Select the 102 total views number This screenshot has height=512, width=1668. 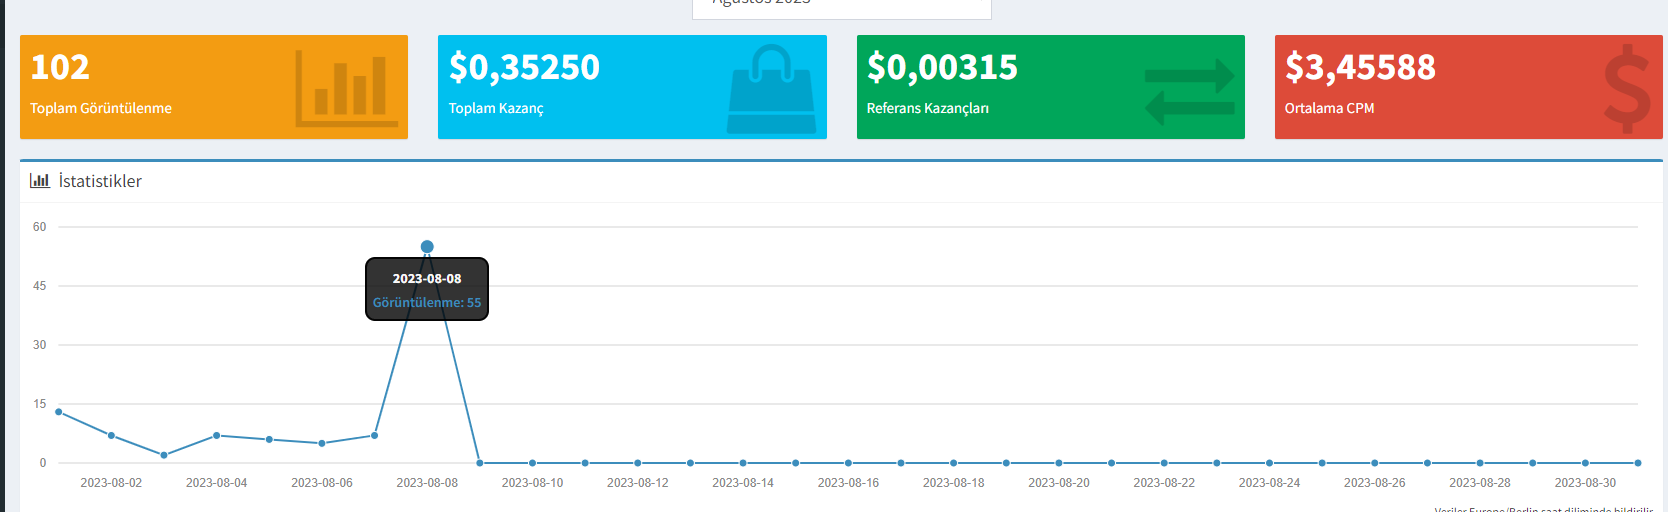60,67
